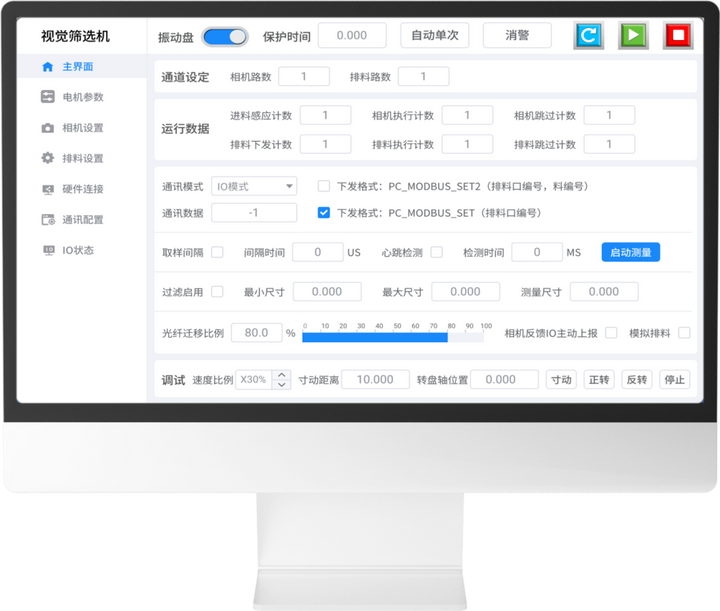Viewport: 720px width, 611px height.
Task: Open the 通讯模式 IO模式 dropdown
Action: [254, 186]
